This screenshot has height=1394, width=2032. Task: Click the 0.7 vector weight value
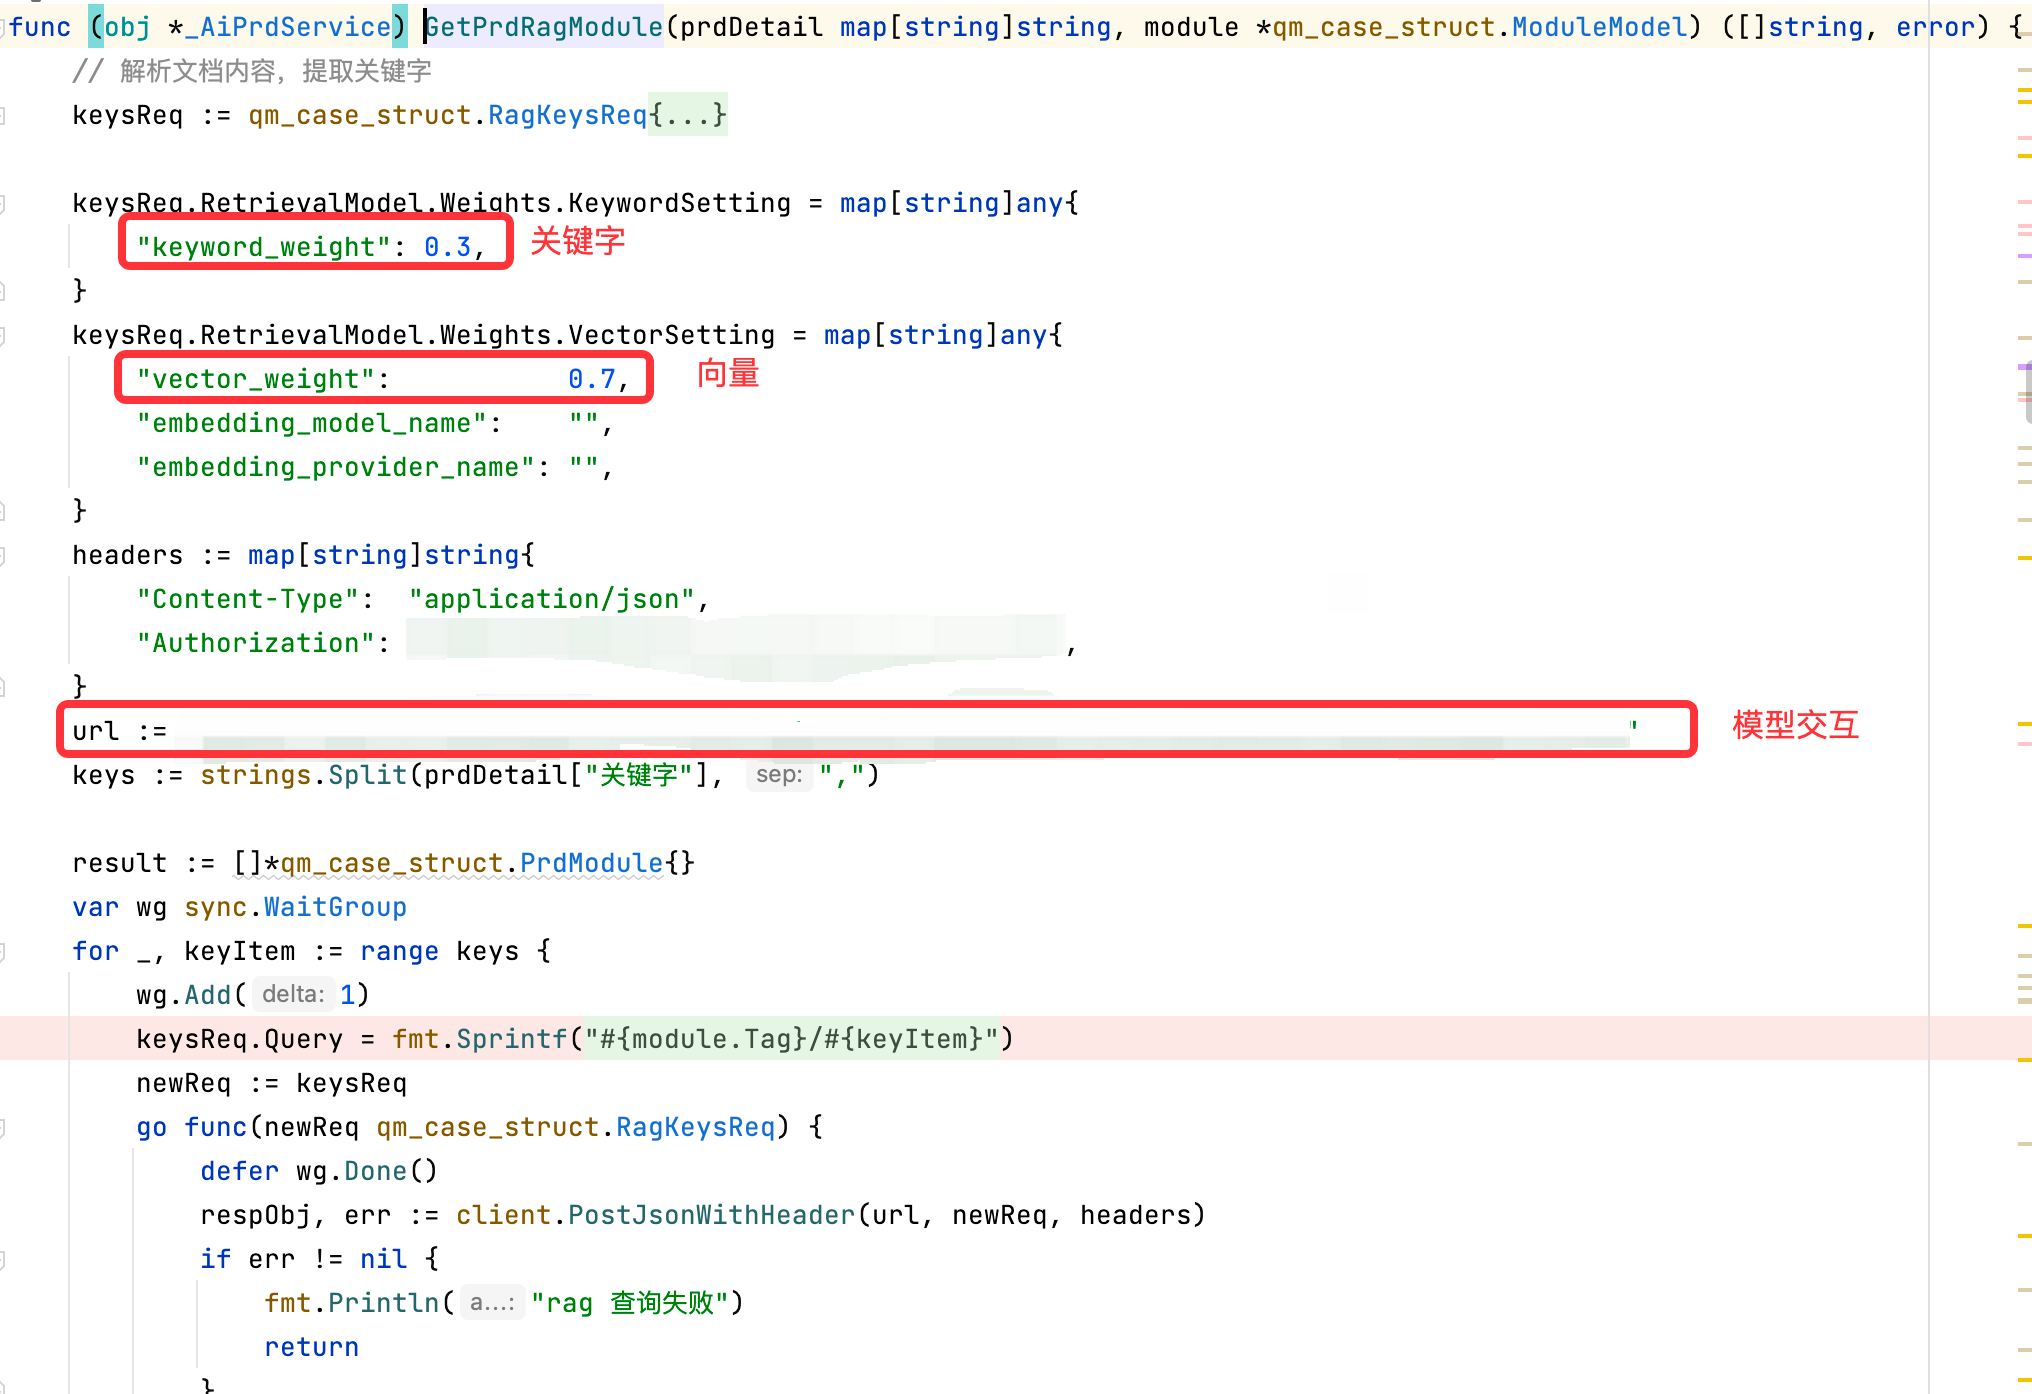[592, 379]
